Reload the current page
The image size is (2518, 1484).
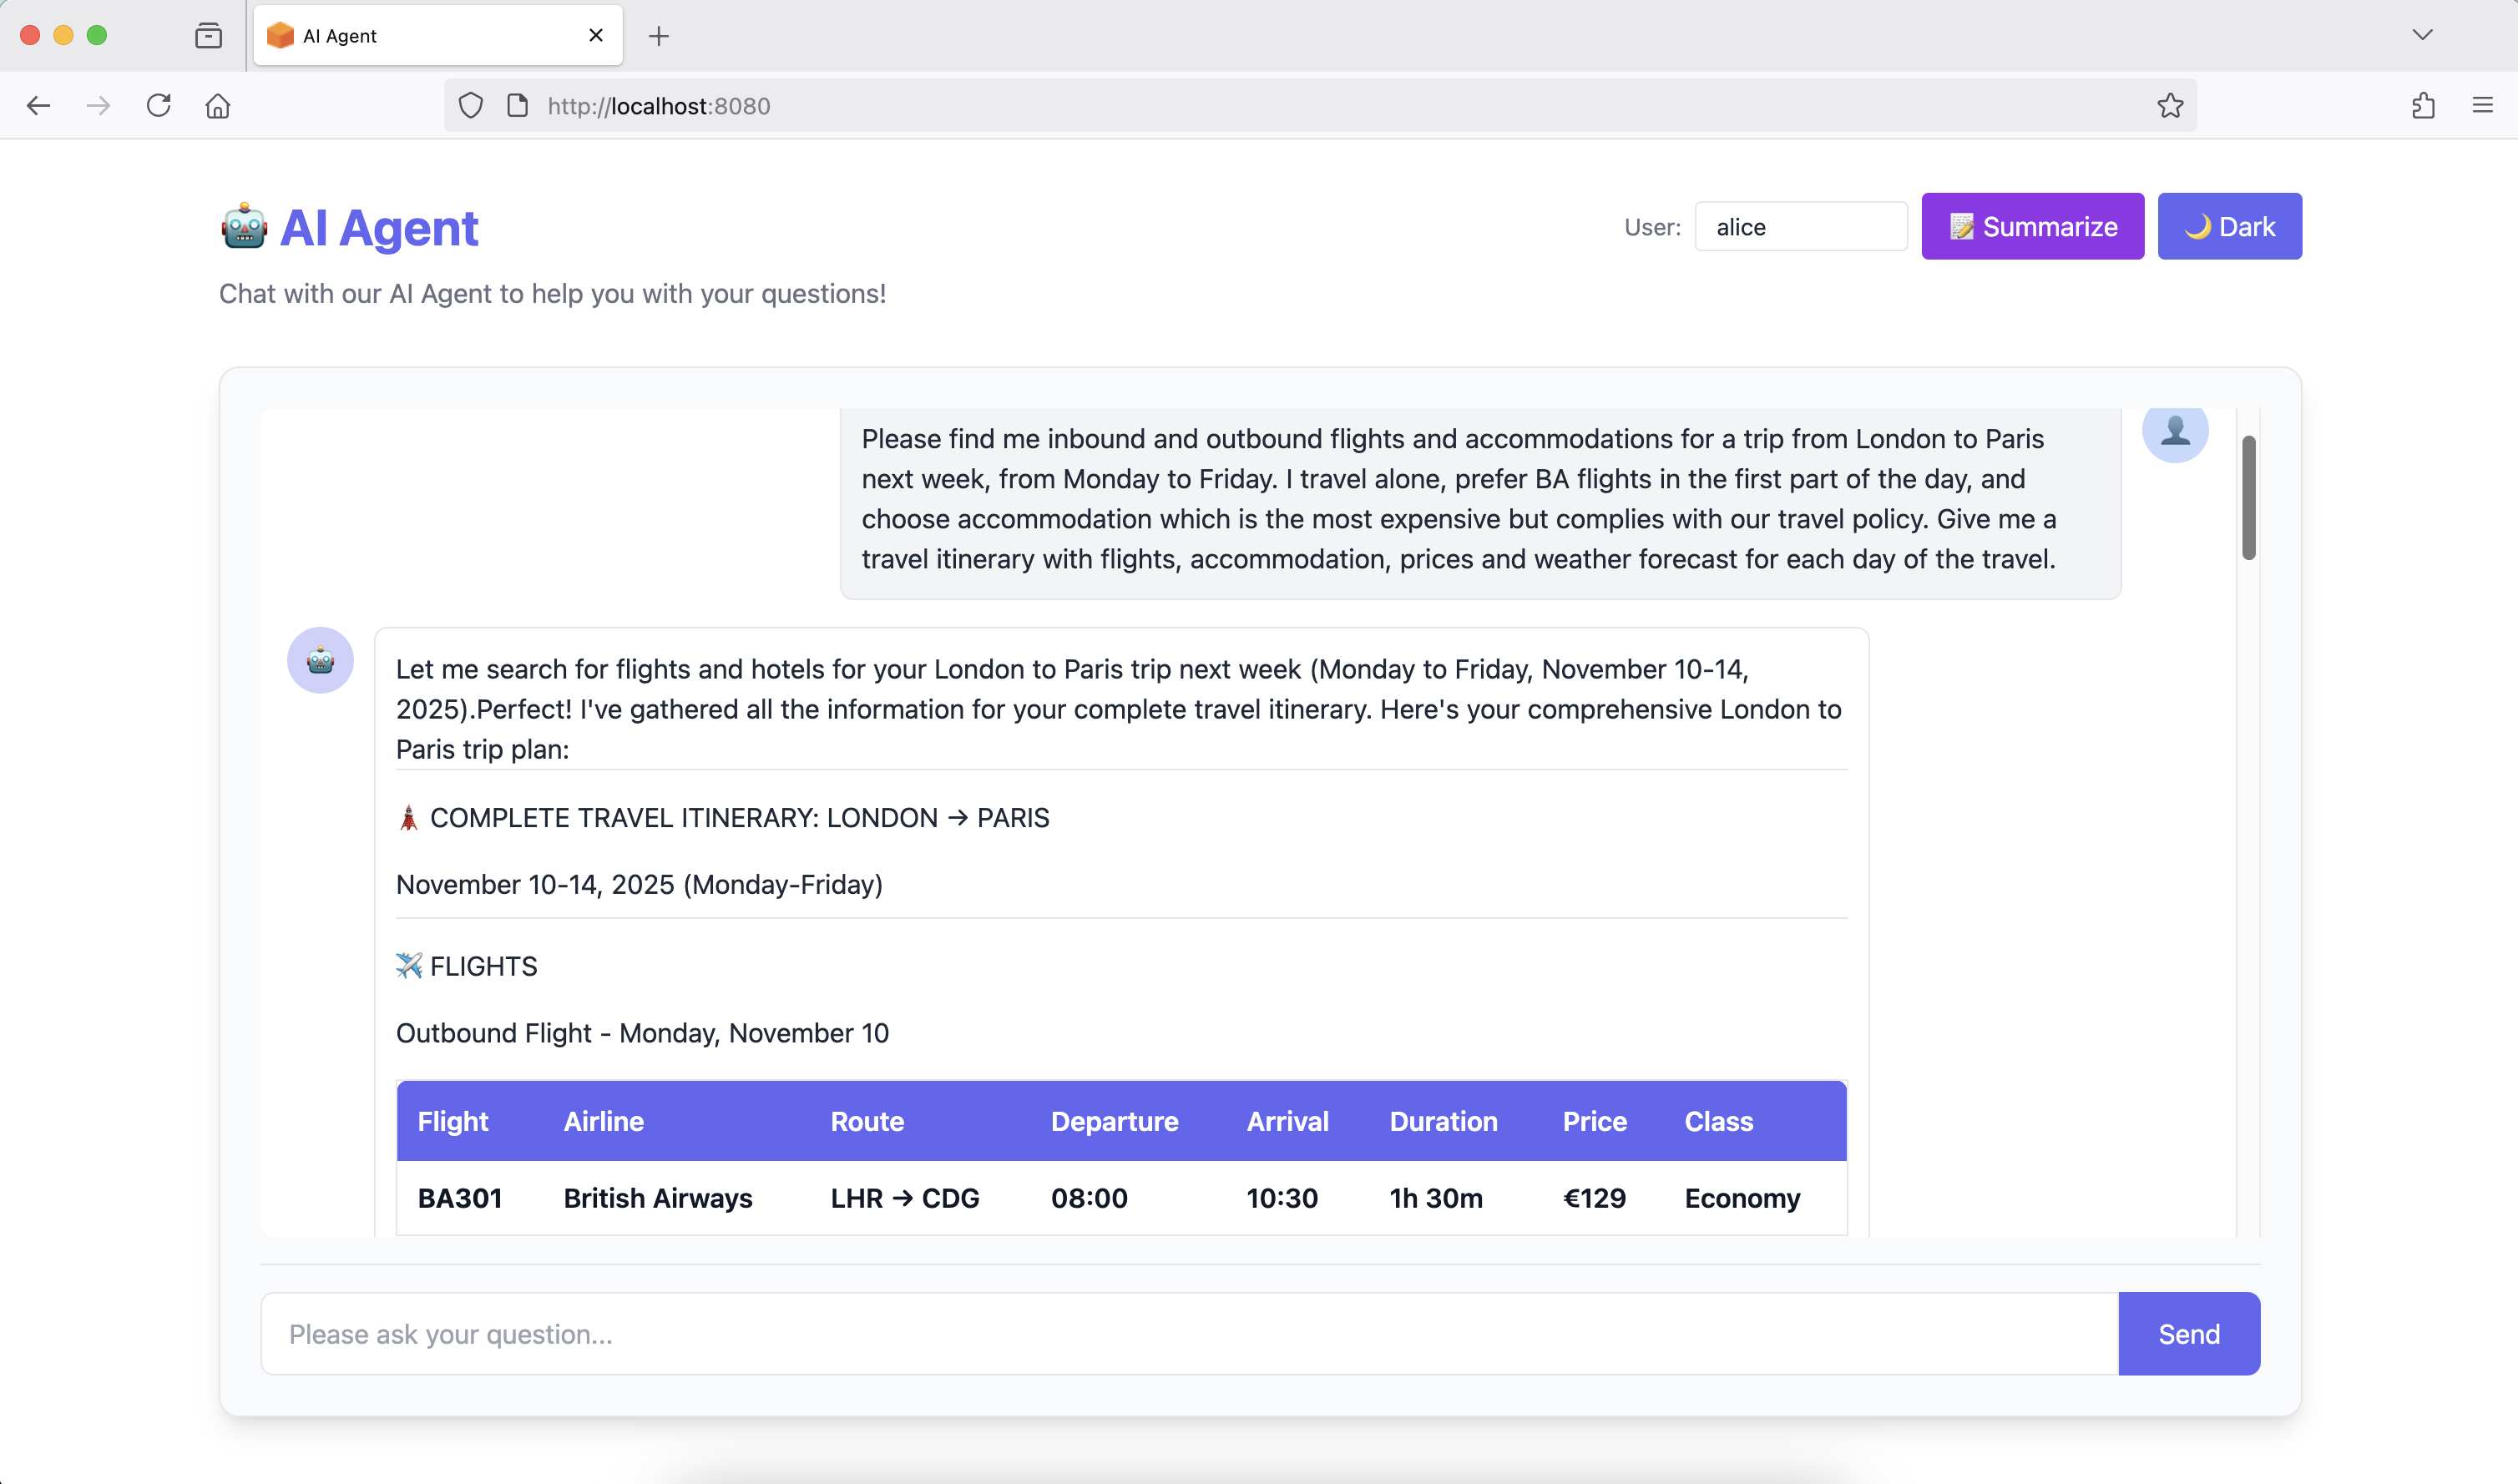[x=158, y=106]
